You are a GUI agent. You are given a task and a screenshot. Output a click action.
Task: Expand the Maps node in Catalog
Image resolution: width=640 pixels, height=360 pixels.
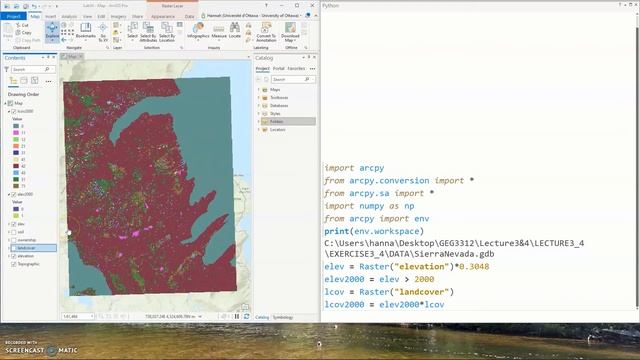258,89
